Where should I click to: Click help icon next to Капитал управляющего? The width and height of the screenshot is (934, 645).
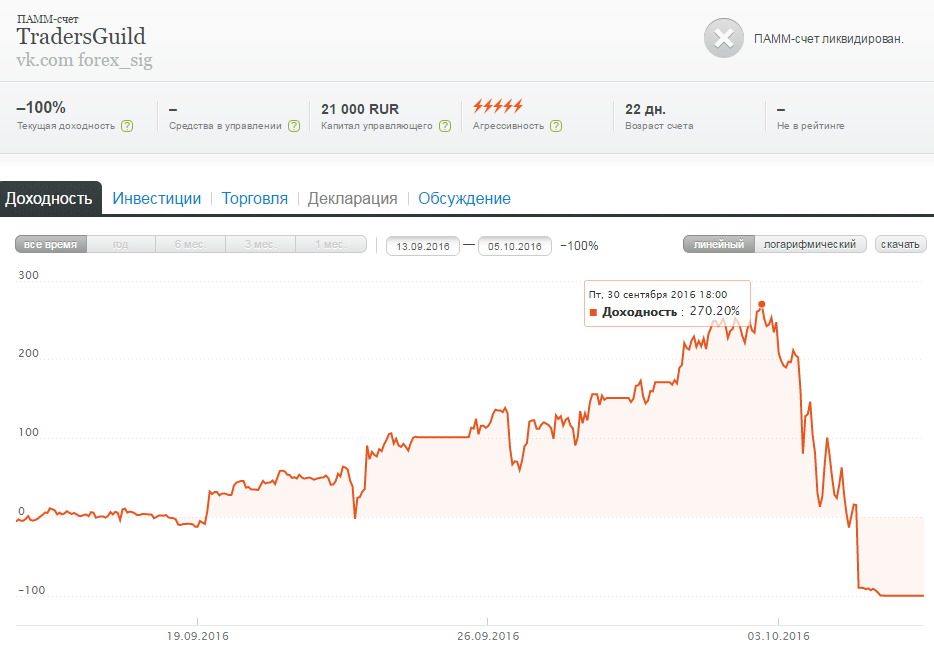click(x=445, y=126)
